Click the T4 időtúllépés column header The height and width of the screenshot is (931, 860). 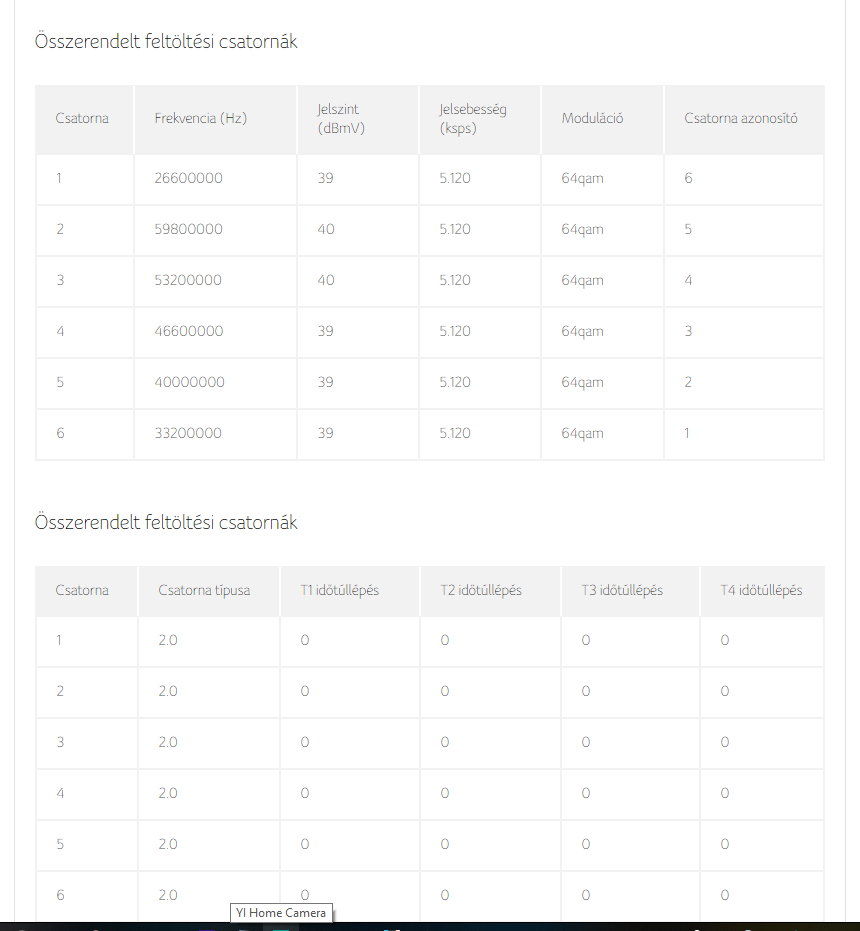tap(761, 590)
